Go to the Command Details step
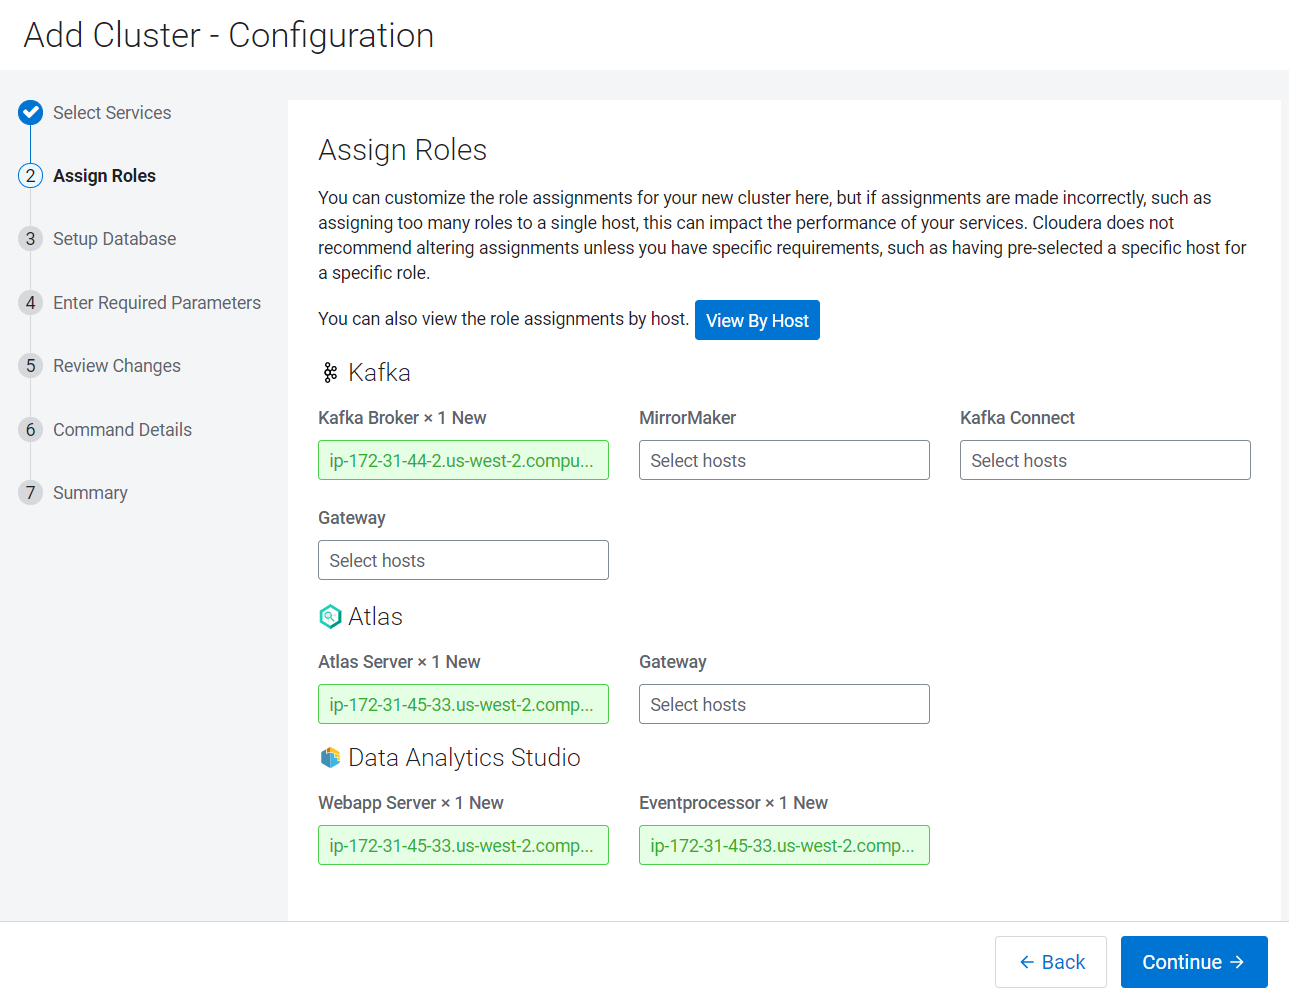 pyautogui.click(x=122, y=430)
